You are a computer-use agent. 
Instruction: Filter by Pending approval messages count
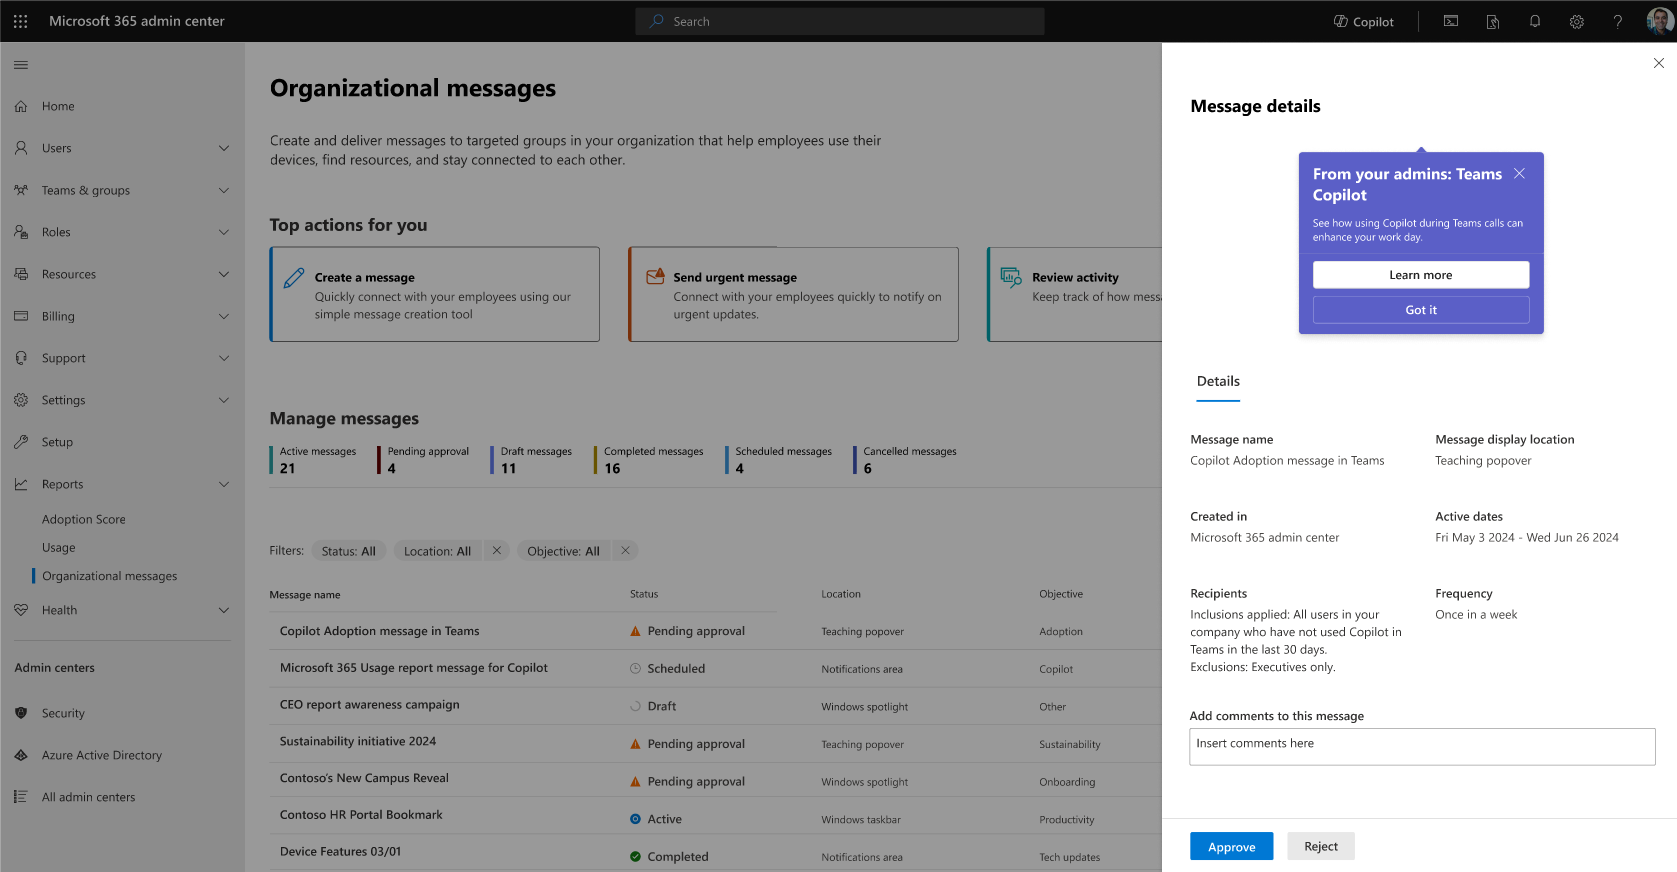click(x=423, y=460)
